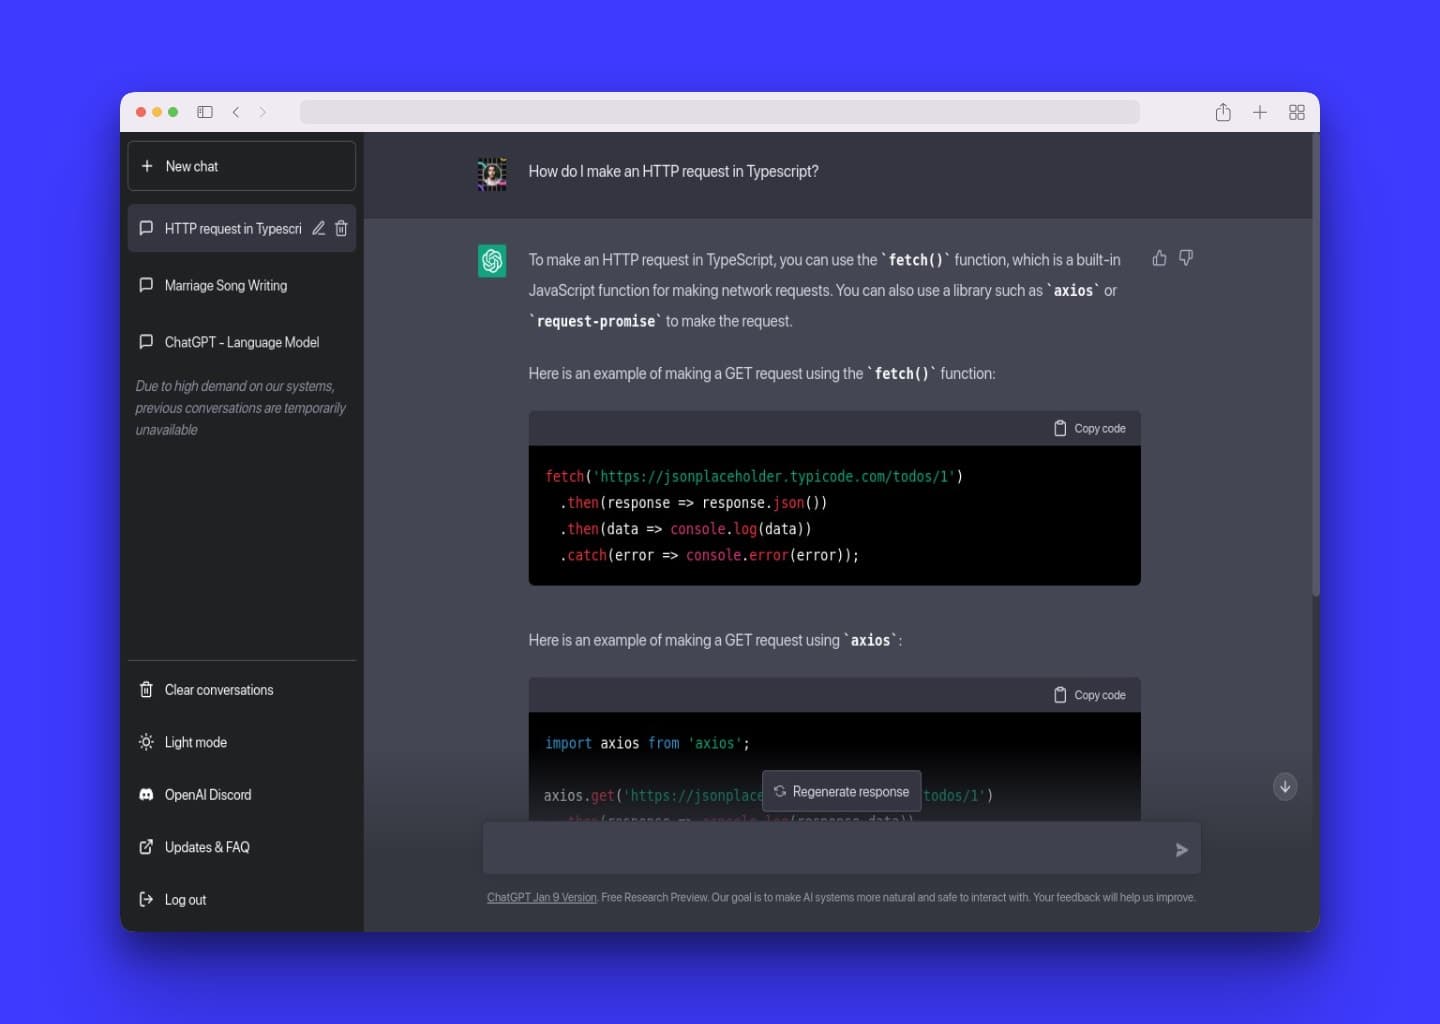The height and width of the screenshot is (1024, 1440).
Task: Click the conversation vertical scrollbar
Action: 1315,365
